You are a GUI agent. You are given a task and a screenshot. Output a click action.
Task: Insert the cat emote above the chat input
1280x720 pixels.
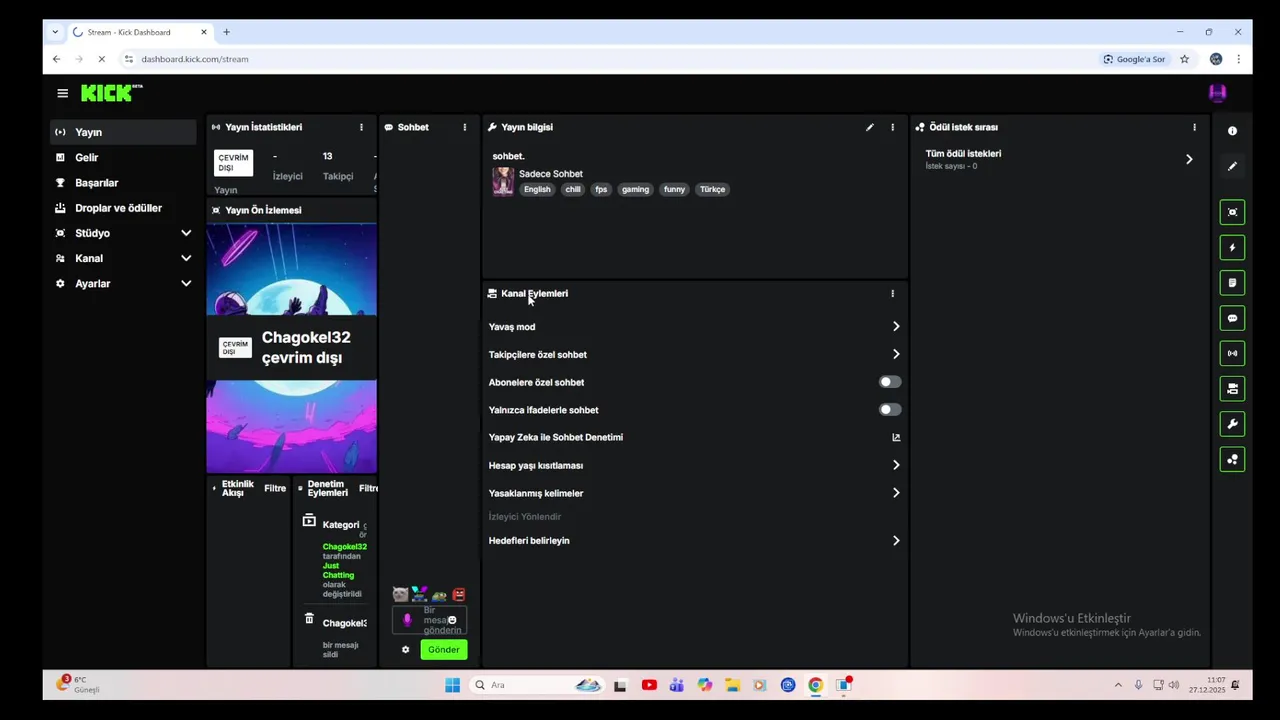tap(400, 594)
